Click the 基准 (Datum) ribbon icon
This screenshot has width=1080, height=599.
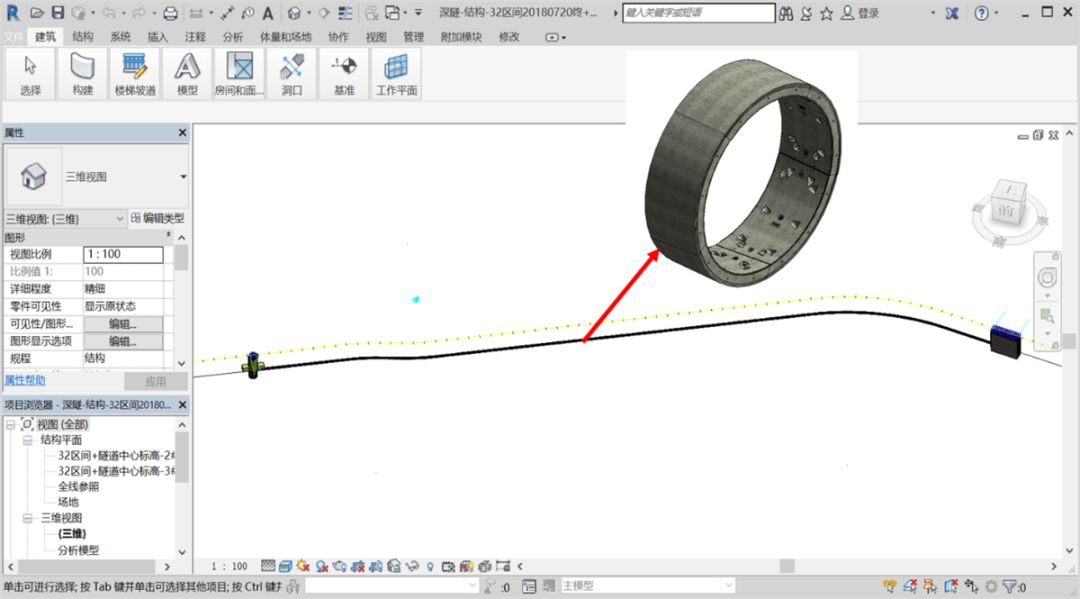344,73
